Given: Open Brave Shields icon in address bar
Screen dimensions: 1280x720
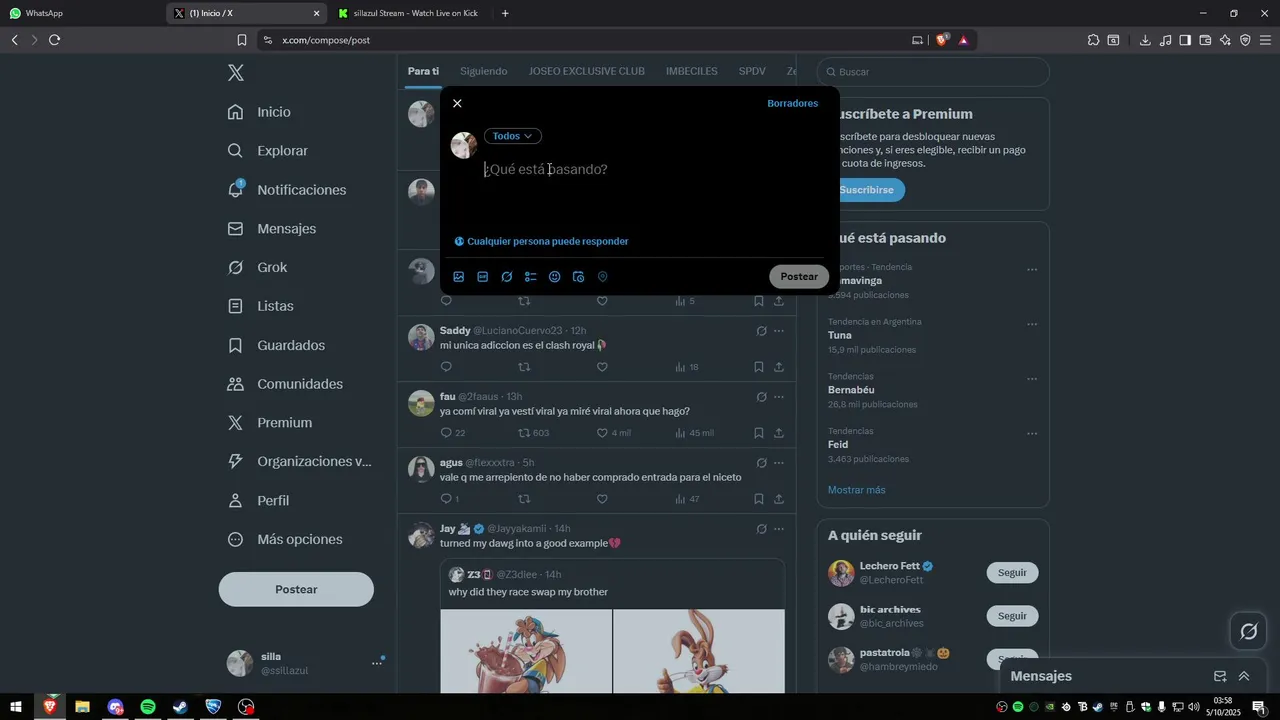Looking at the screenshot, I should (x=942, y=40).
